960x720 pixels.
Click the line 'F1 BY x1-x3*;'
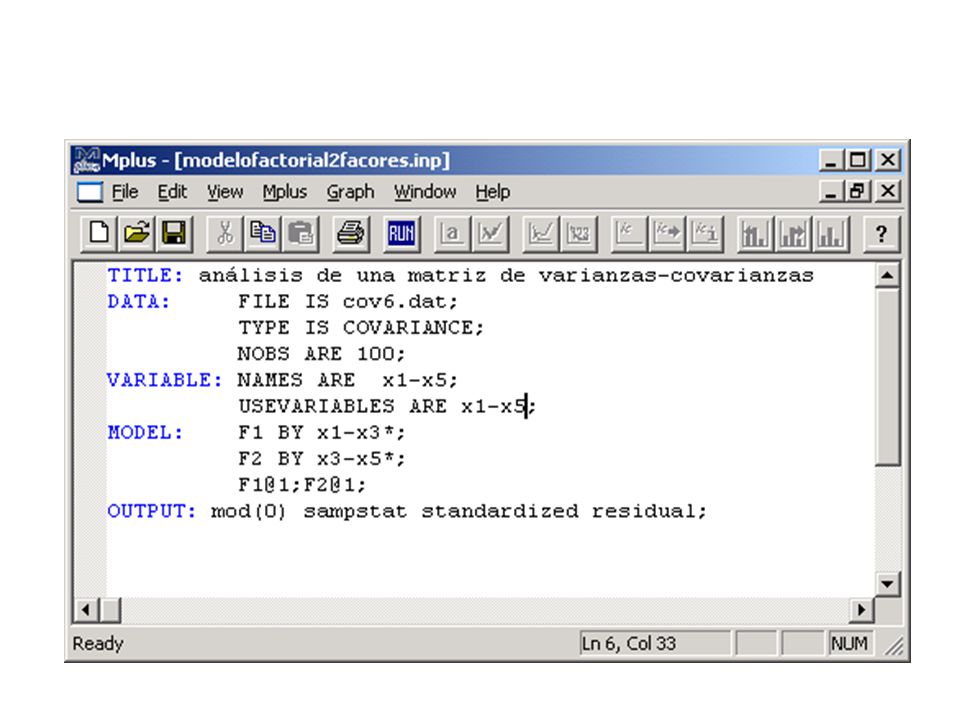(x=321, y=433)
